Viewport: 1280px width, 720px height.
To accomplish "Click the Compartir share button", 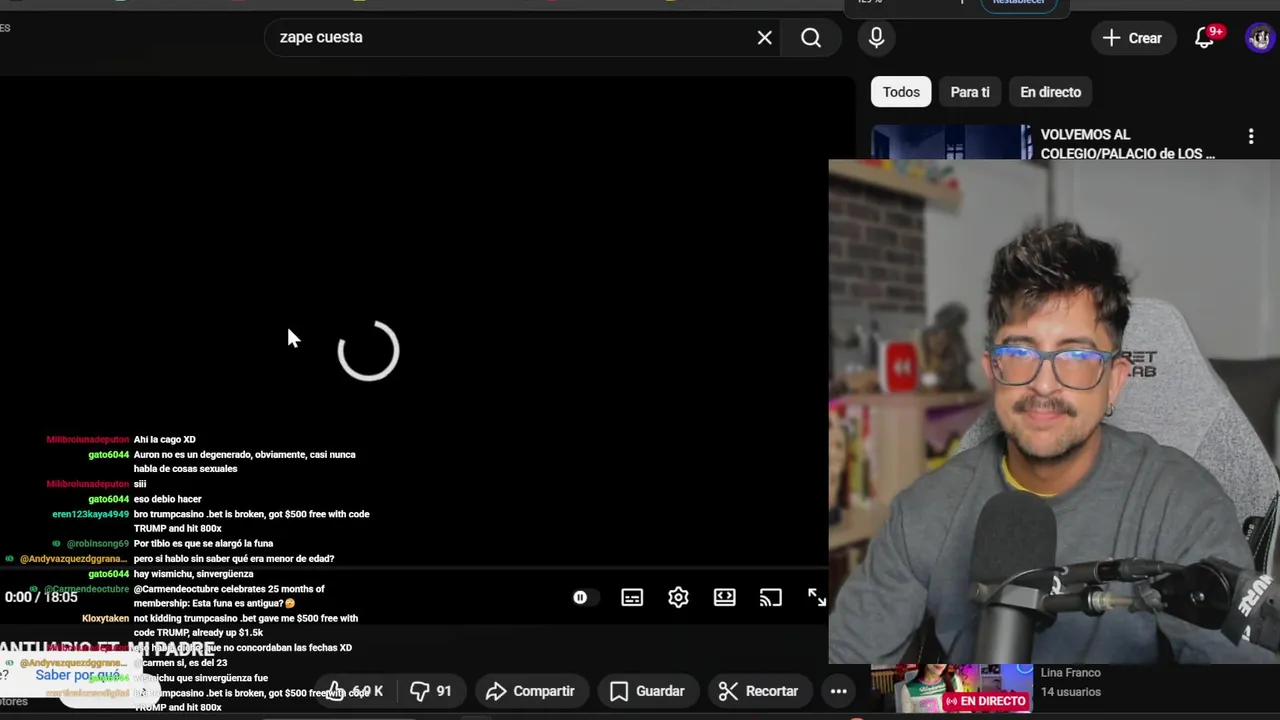I will (530, 691).
